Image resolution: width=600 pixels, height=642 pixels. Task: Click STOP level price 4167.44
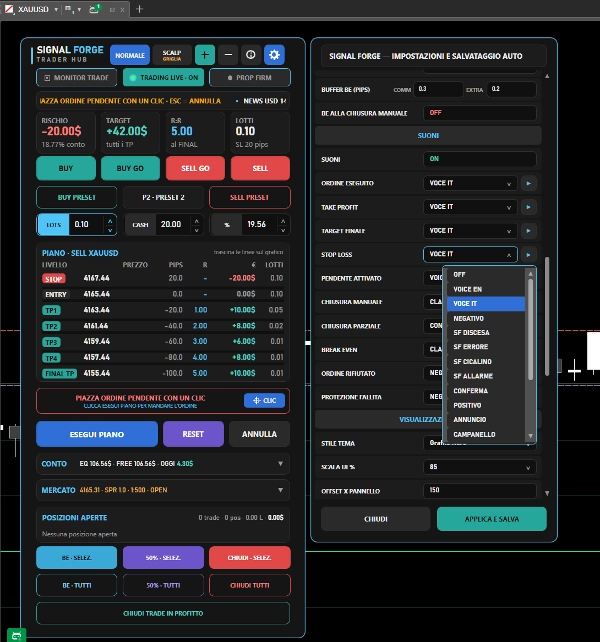click(x=96, y=278)
